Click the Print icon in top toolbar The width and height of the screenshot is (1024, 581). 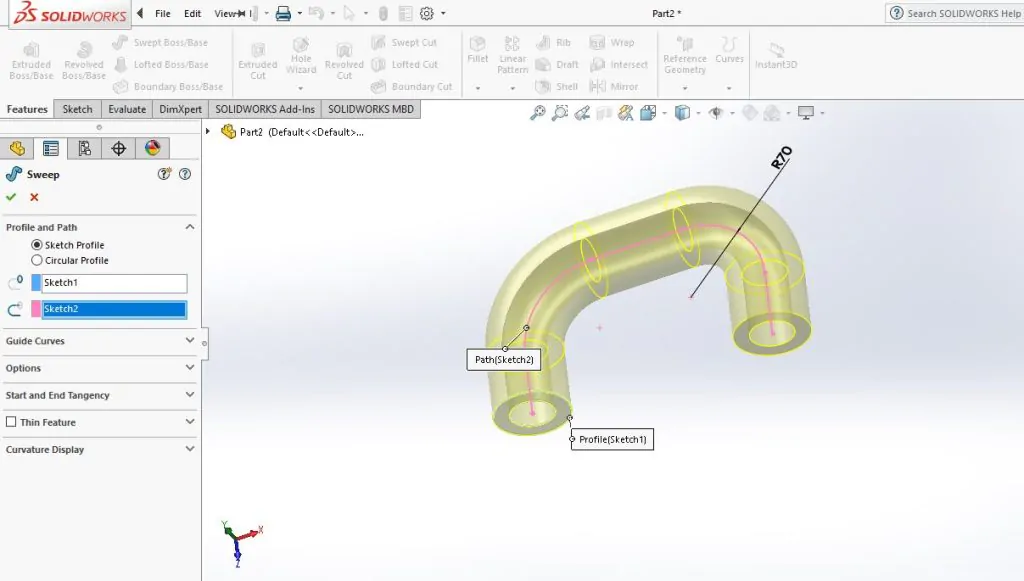point(283,13)
